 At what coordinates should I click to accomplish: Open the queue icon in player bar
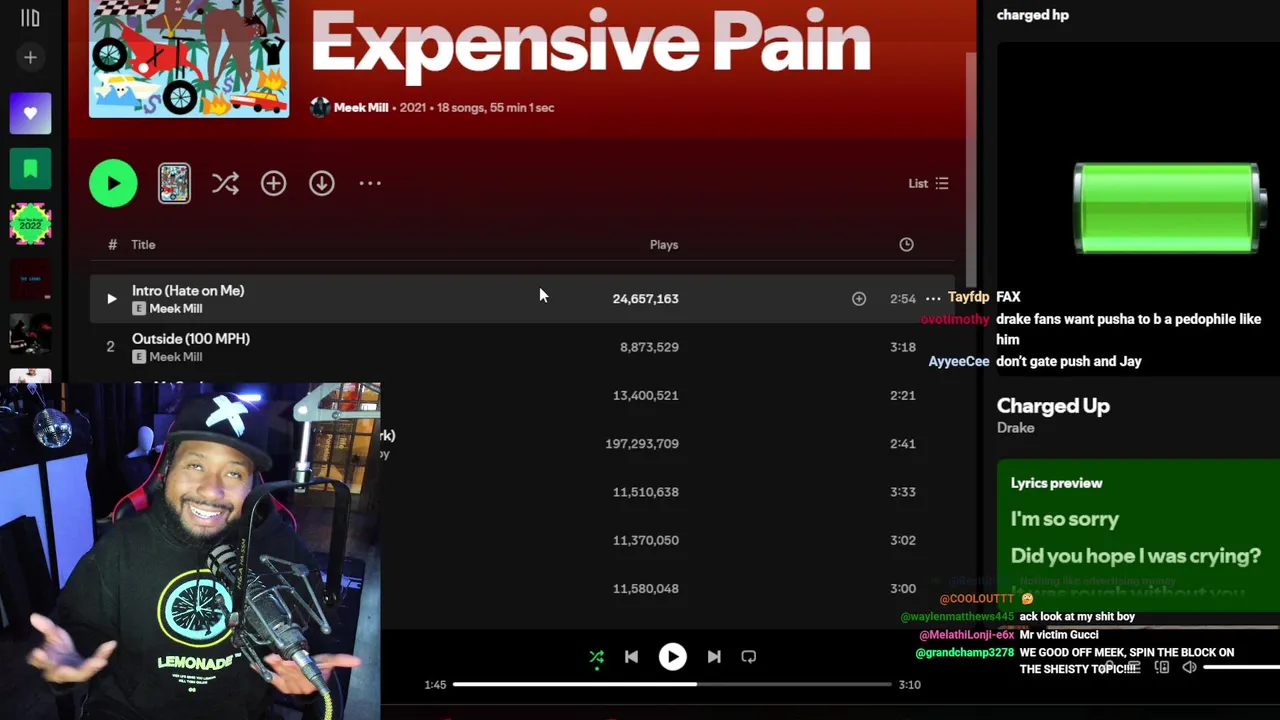click(1133, 667)
